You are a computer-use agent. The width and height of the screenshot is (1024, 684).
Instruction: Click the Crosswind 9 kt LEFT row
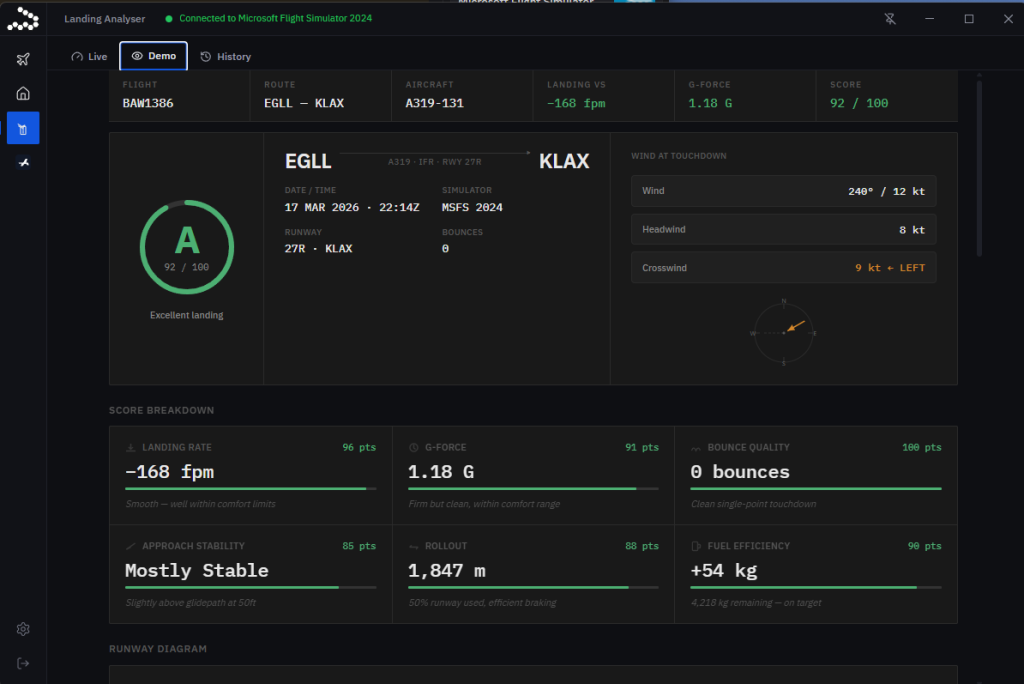click(784, 268)
